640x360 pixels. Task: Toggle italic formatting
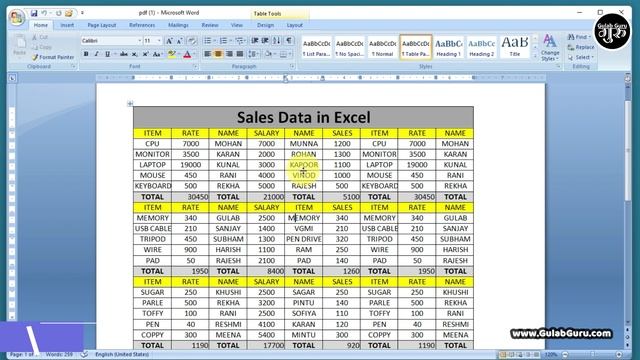[x=97, y=54]
